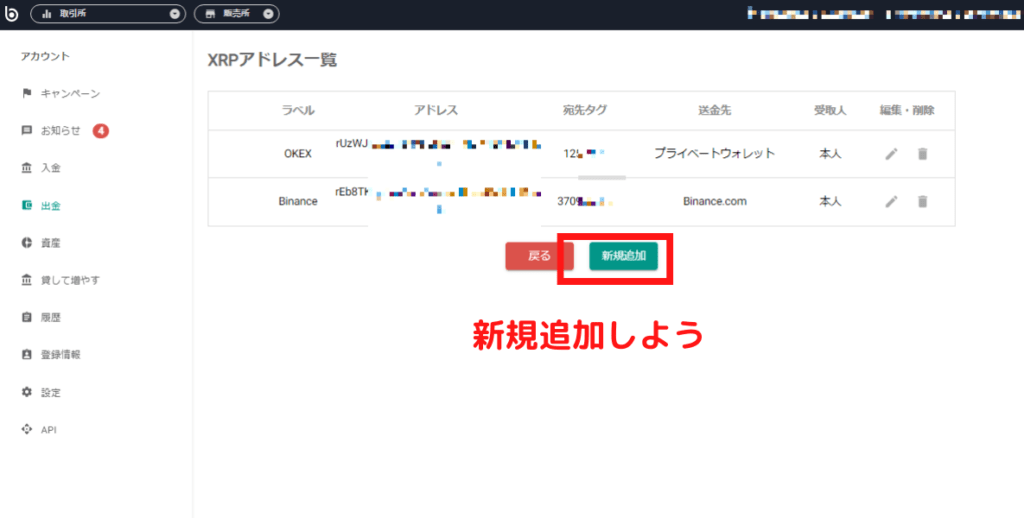Select the OKEX label cell

(x=299, y=154)
